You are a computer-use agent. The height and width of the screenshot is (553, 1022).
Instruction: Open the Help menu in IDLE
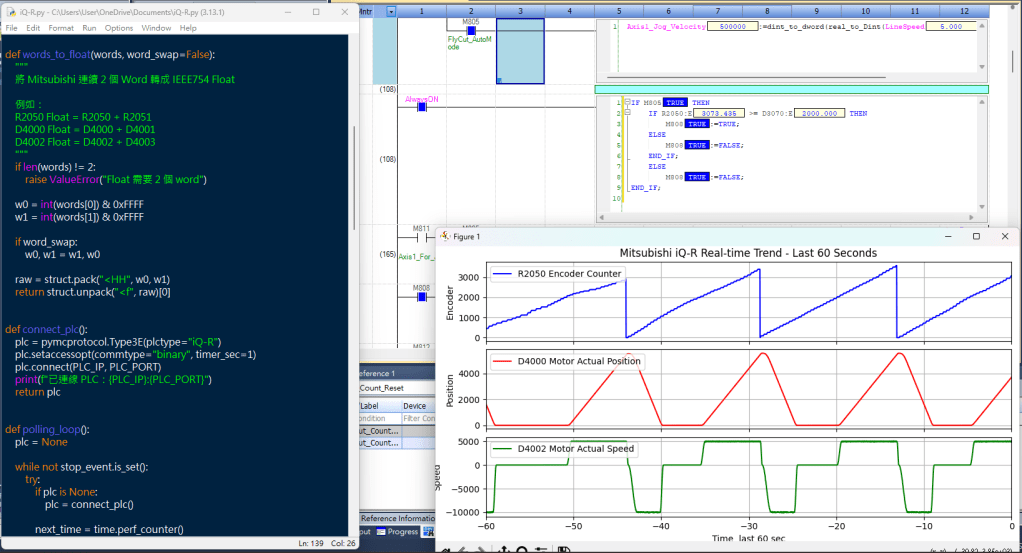[188, 28]
